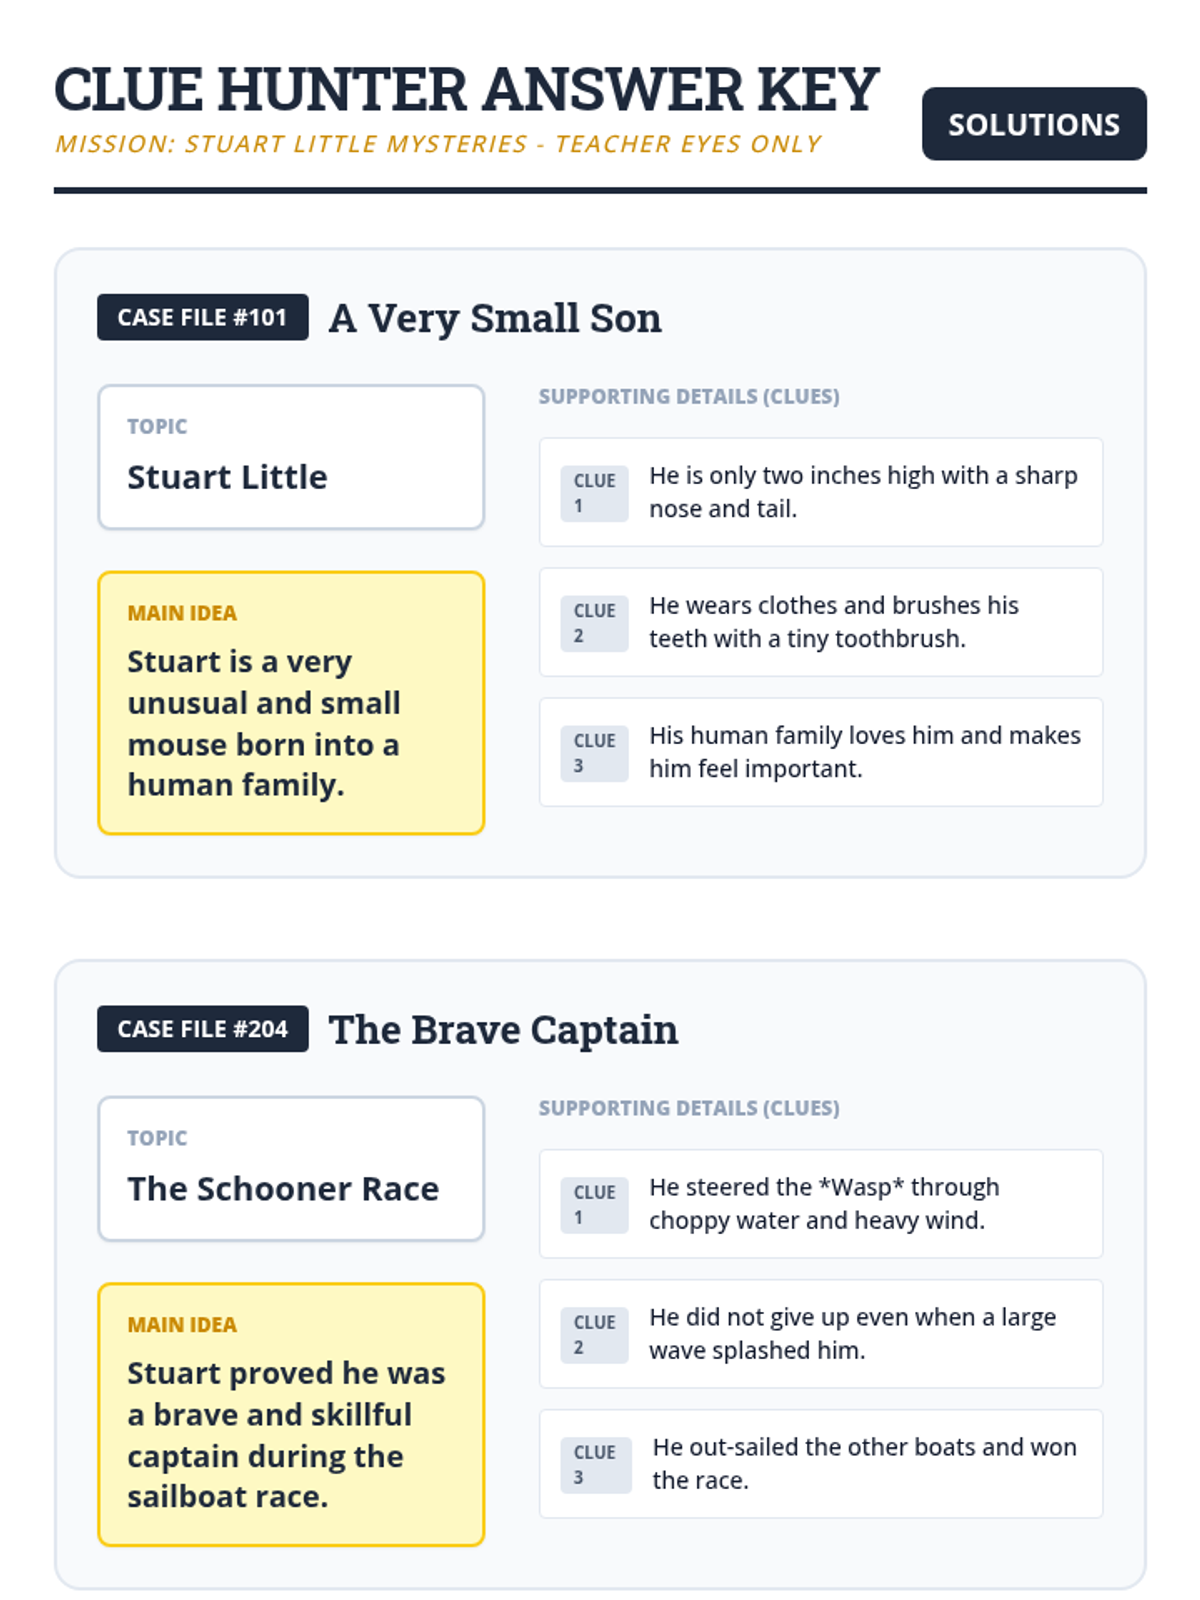Click the Clue Hunter Answer Key heading
This screenshot has height=1600, width=1200.
coord(466,89)
